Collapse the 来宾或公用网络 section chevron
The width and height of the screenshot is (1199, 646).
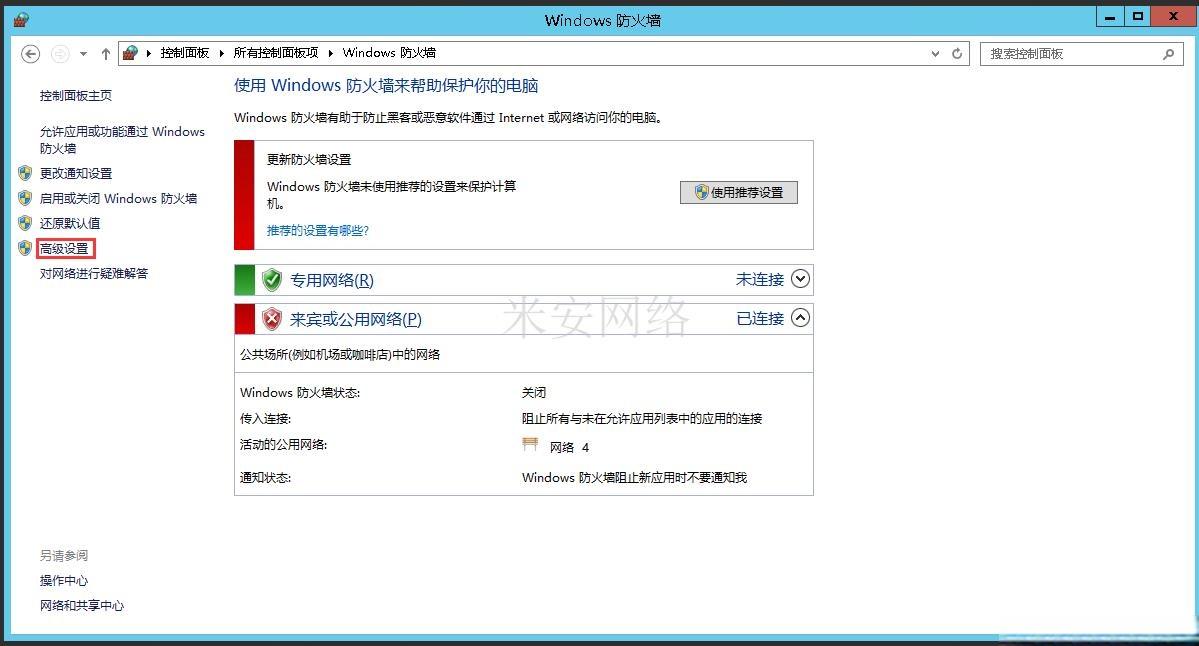coord(800,318)
